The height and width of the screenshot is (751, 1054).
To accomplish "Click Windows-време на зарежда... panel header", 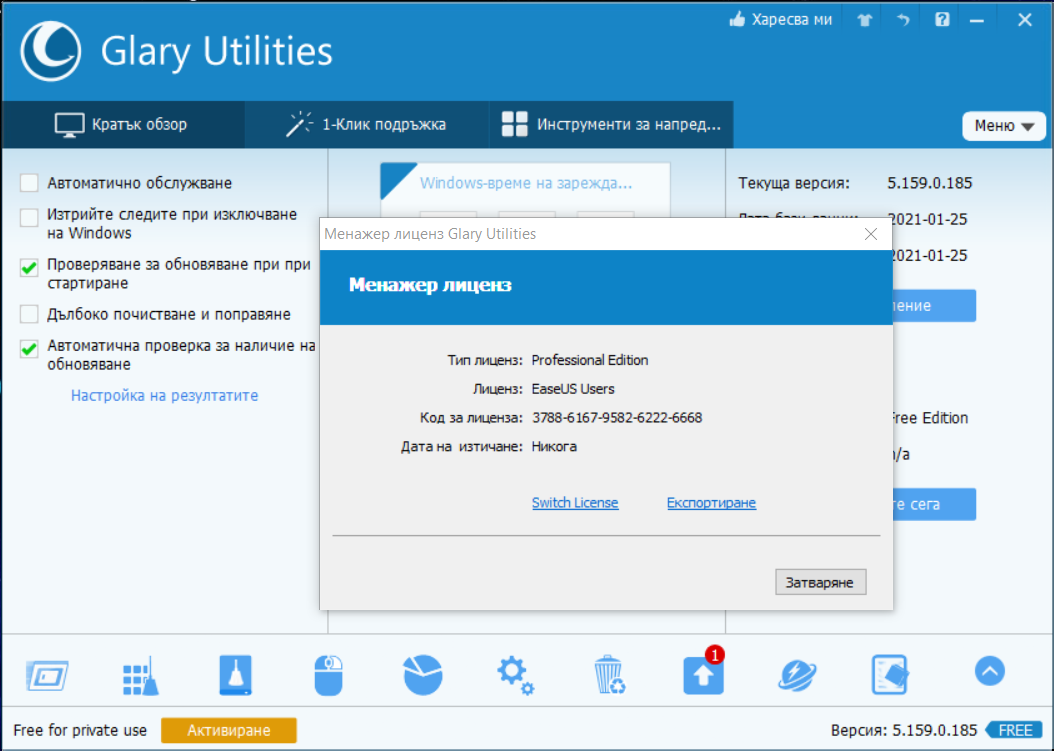I will pyautogui.click(x=526, y=183).
